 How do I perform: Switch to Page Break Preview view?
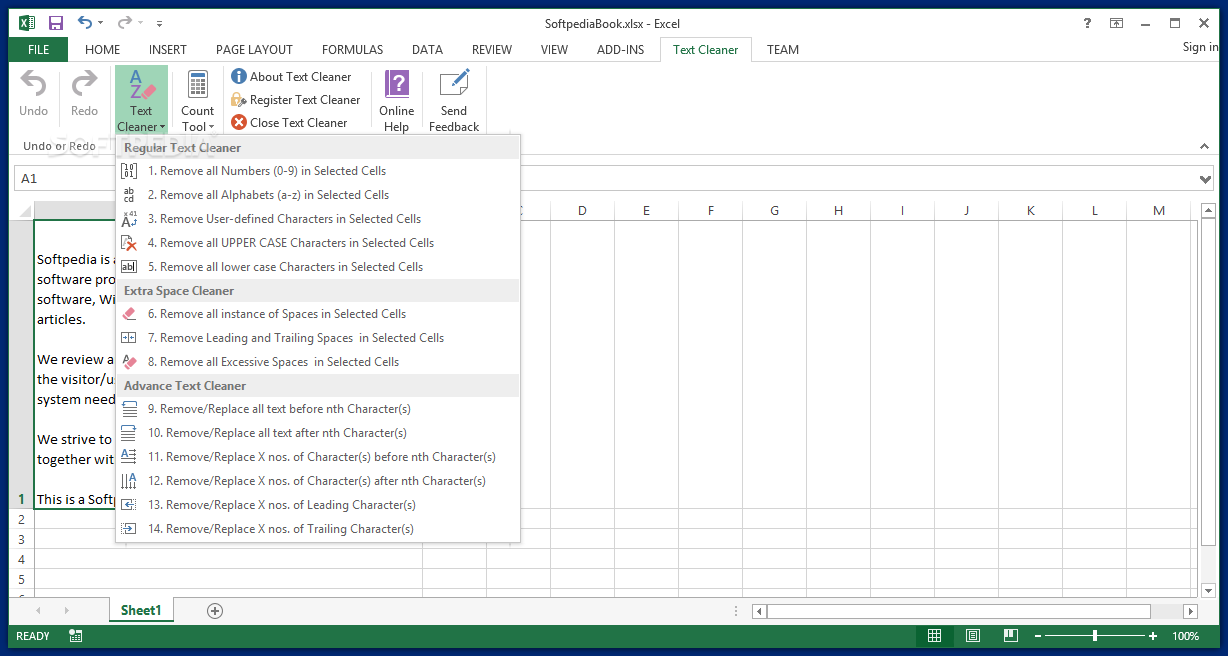click(x=1010, y=636)
